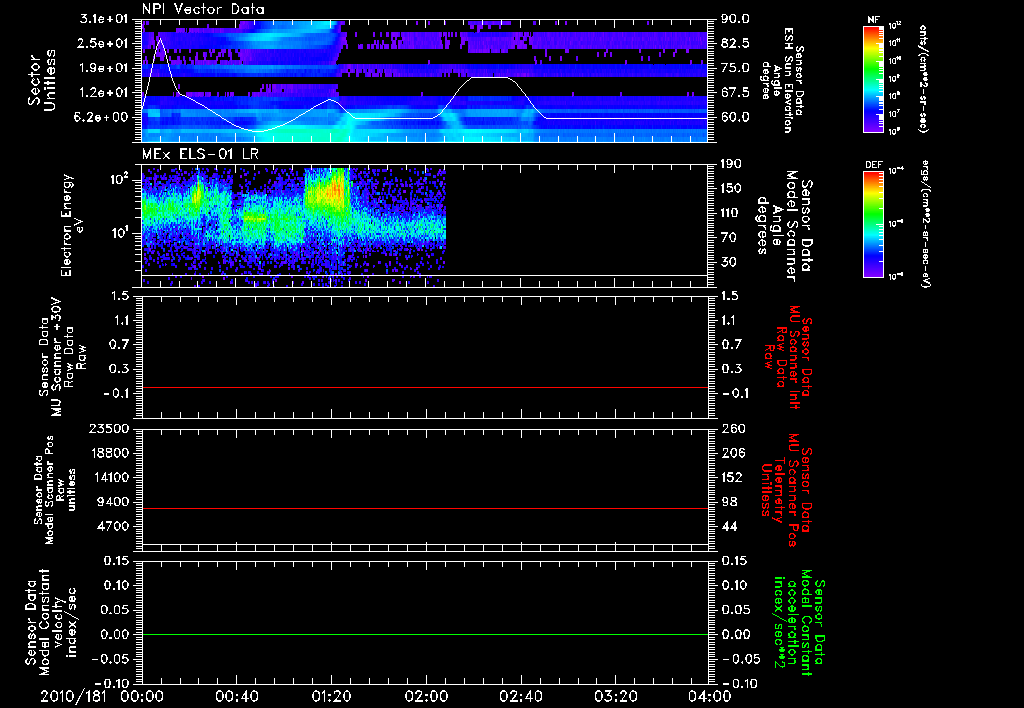Click the green Model Constant acceleration axis title
The image size is (1024, 708).
(x=799, y=624)
